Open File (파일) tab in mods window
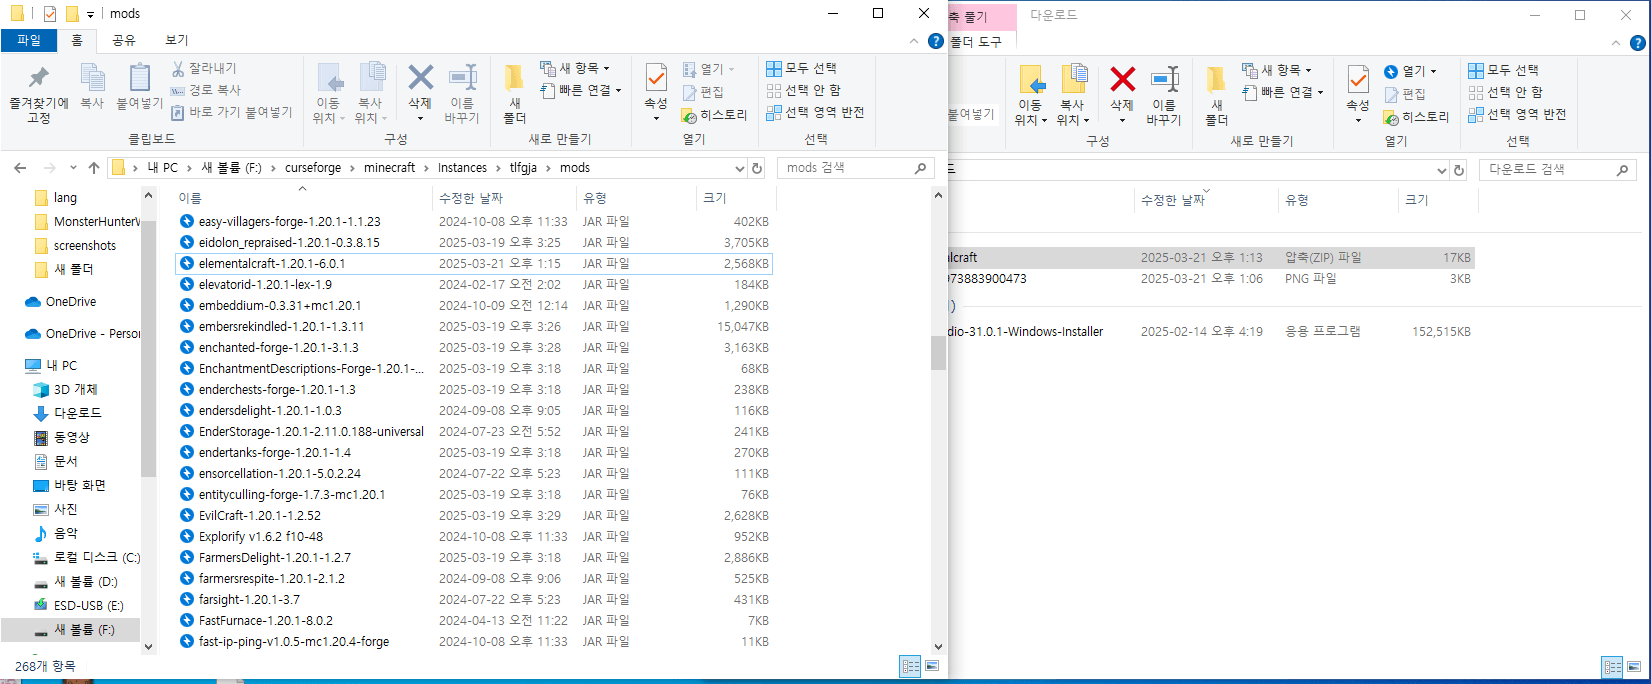Screen dimensions: 1651x684 [29, 40]
